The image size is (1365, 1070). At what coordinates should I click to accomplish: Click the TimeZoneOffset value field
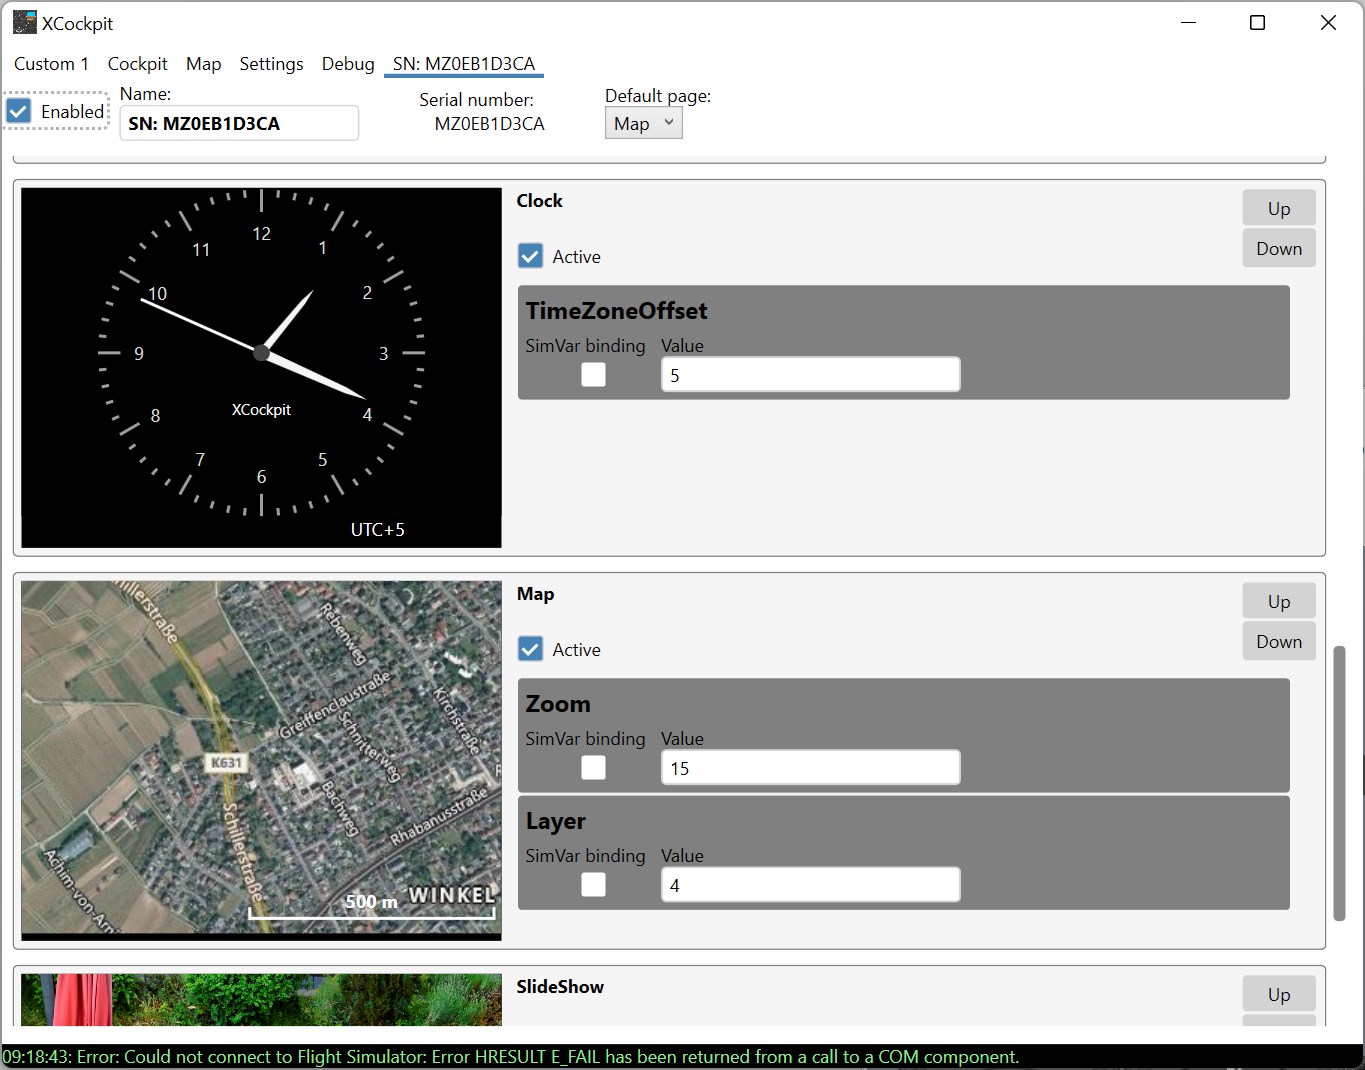pyautogui.click(x=810, y=375)
